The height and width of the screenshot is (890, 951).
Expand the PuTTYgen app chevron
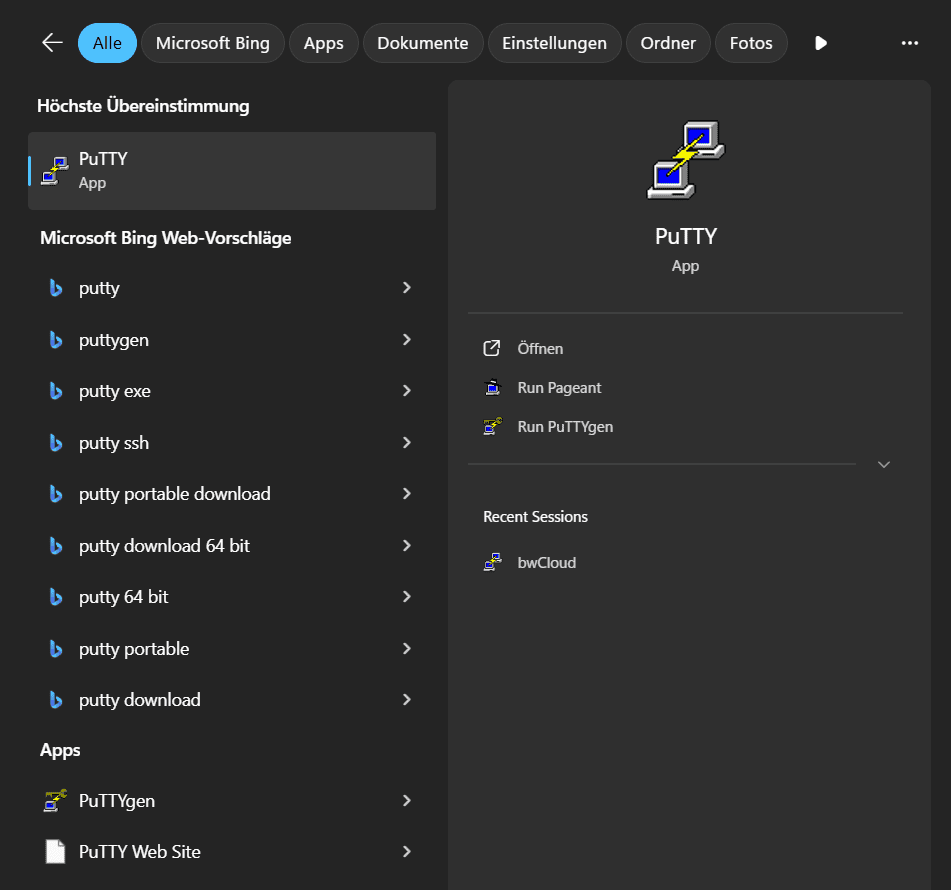(x=407, y=801)
